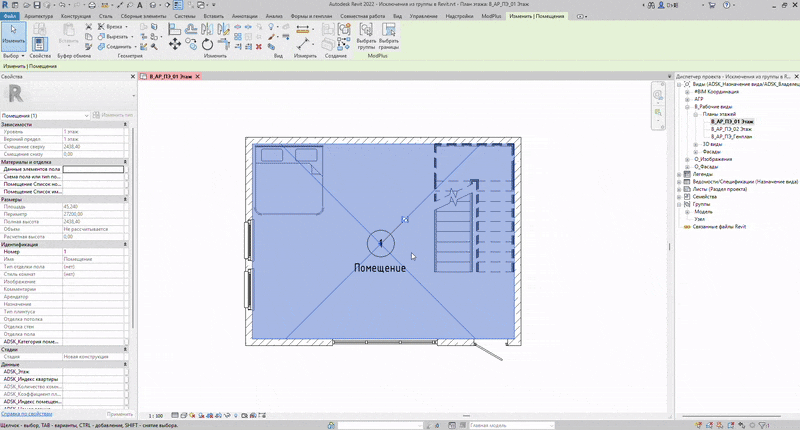Screen dimensions: 800x430
Task: Toggle checkbox next to ADSK_Индекс квартиры
Action: (x=127, y=379)
